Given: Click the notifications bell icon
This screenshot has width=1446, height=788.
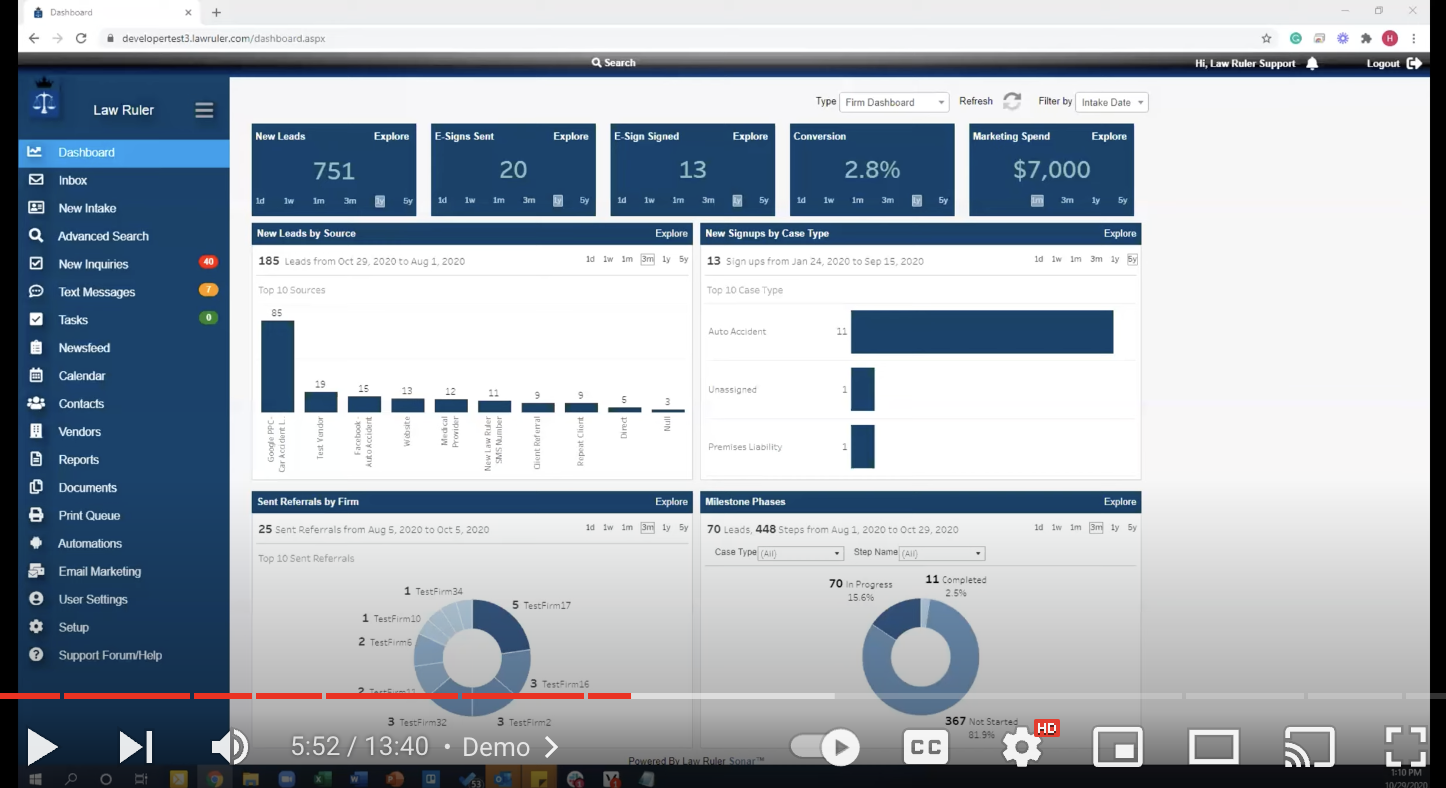Looking at the screenshot, I should 1312,63.
